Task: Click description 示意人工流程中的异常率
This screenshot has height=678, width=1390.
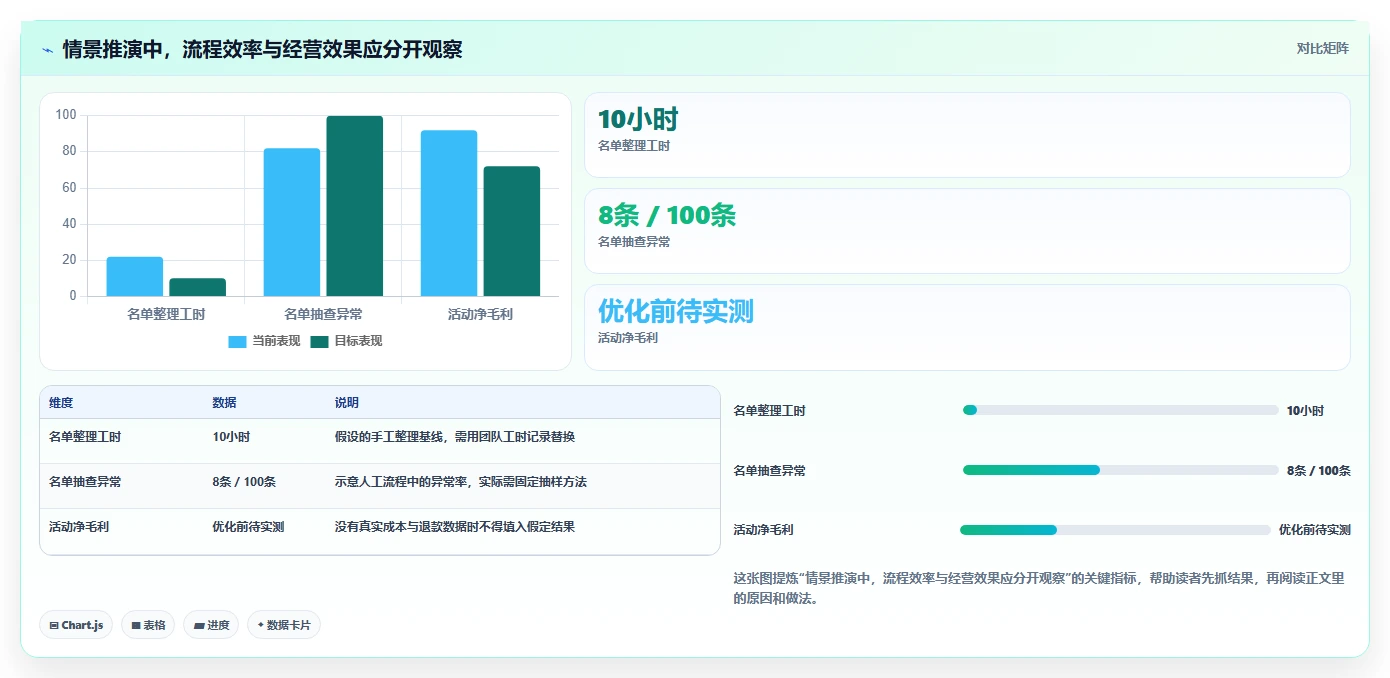Action: pyautogui.click(x=461, y=482)
